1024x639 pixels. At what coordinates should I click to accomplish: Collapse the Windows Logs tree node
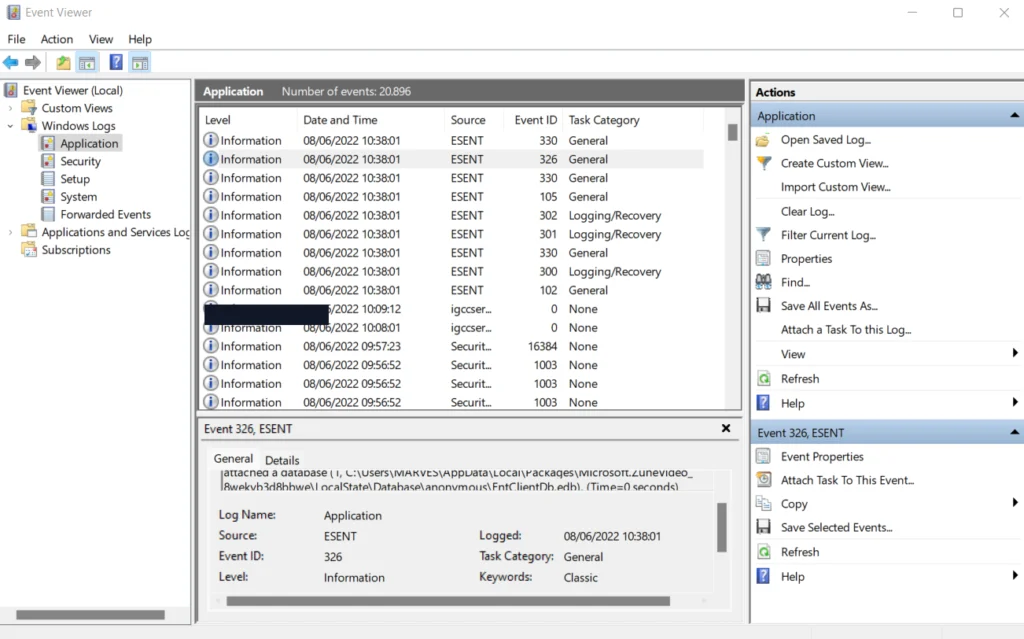(x=10, y=125)
